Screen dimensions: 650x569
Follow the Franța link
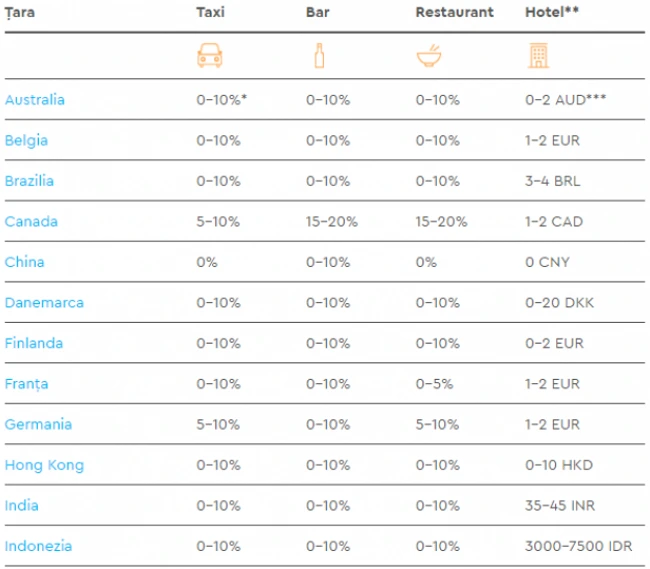[27, 384]
